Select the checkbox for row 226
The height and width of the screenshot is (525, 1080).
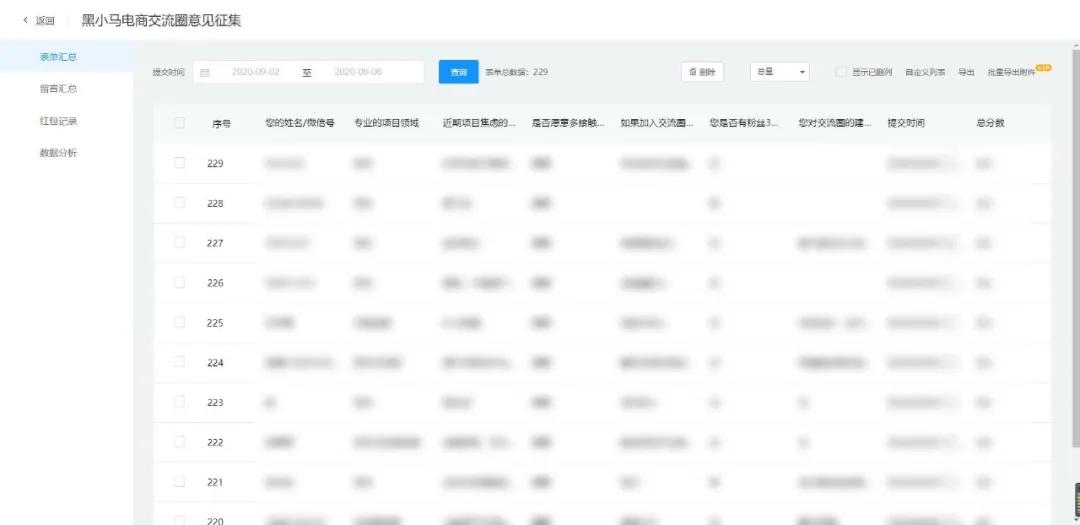pos(180,283)
